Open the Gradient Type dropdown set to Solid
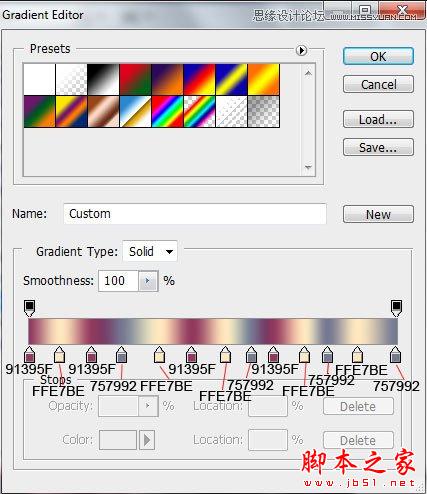 coord(150,251)
